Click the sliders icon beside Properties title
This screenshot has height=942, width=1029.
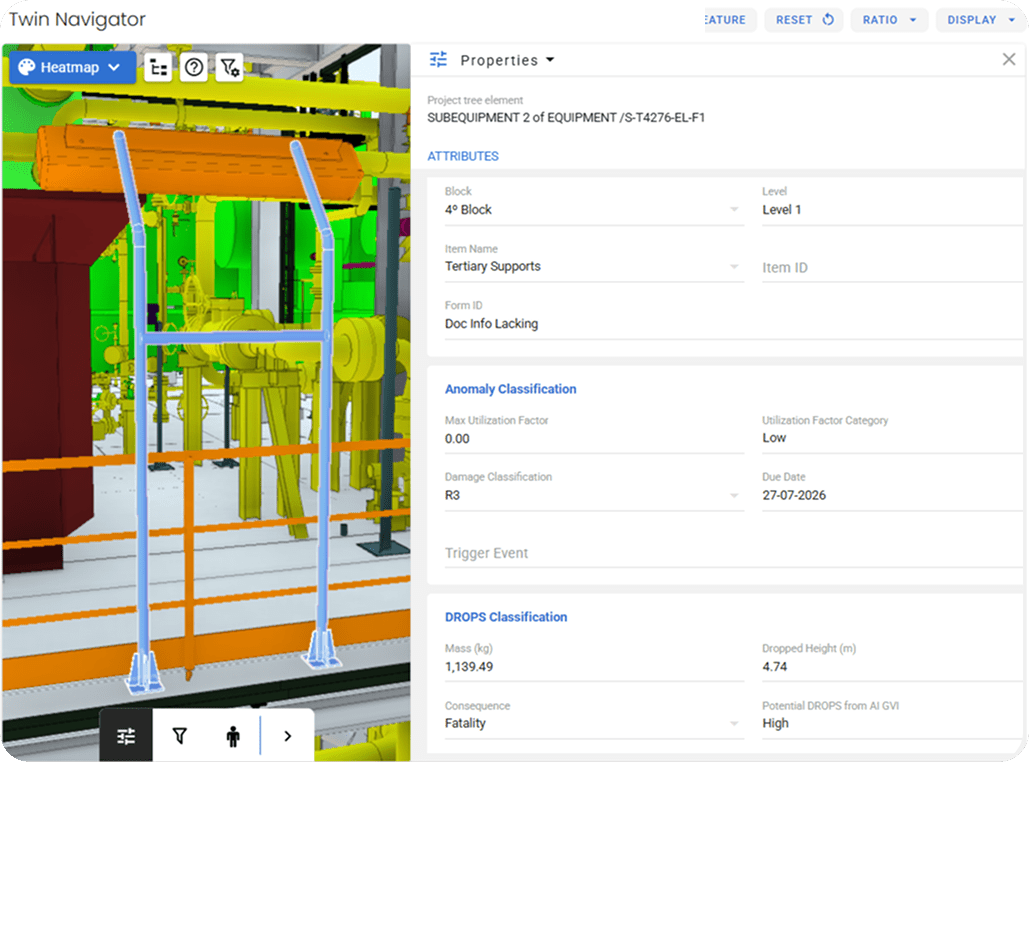click(438, 60)
